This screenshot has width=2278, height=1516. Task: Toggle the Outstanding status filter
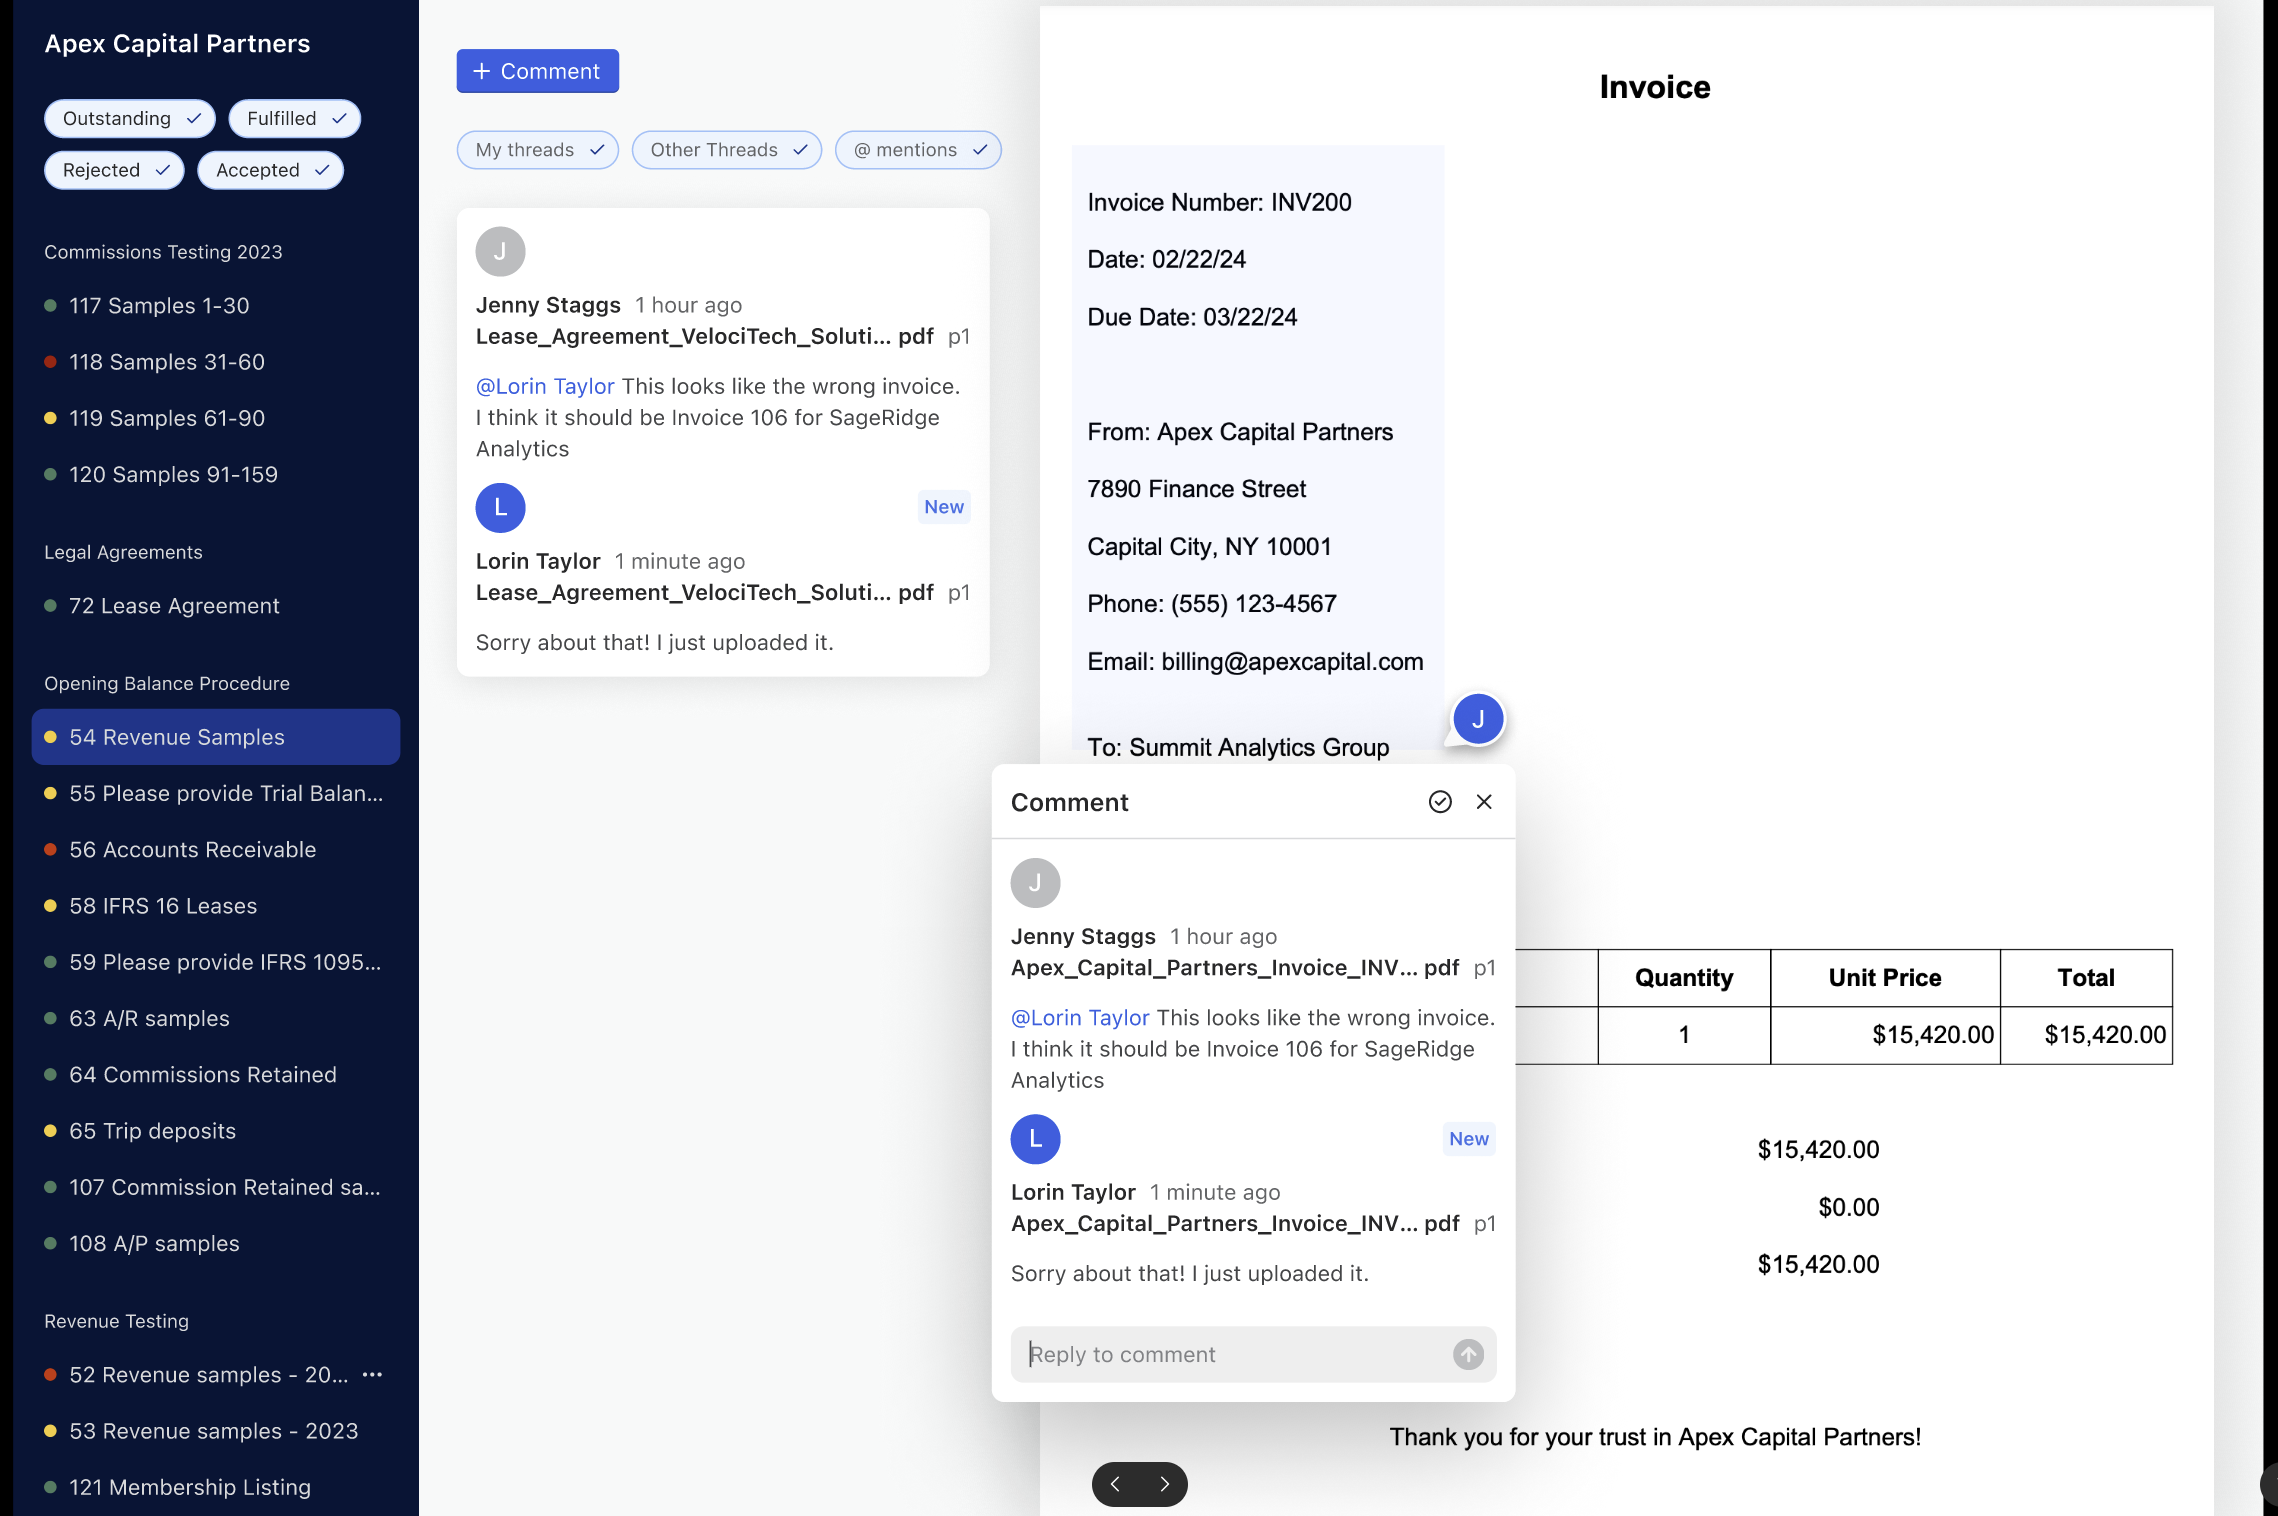pos(129,118)
